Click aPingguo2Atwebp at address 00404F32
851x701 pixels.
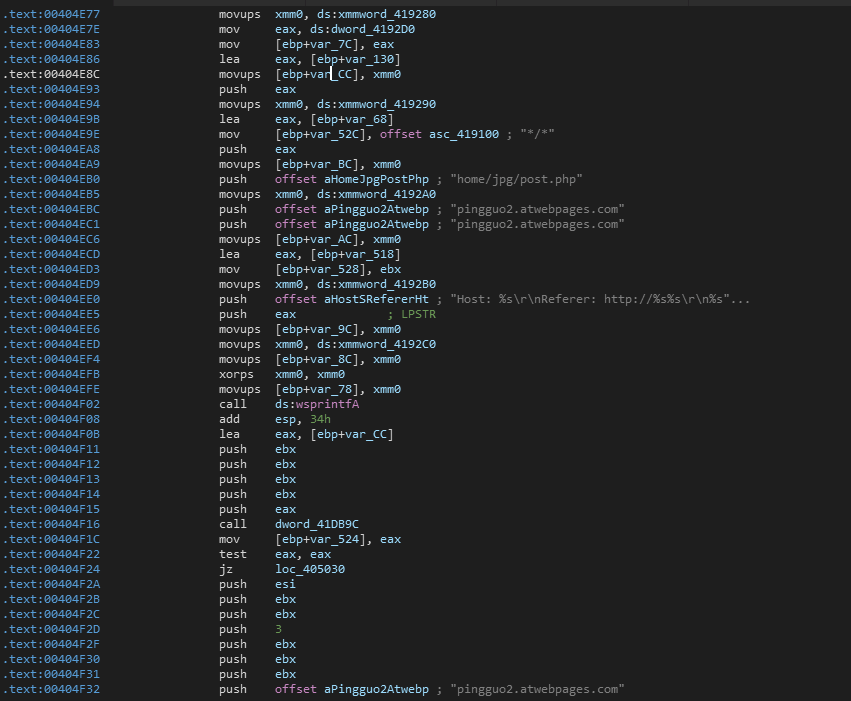pyautogui.click(x=376, y=690)
